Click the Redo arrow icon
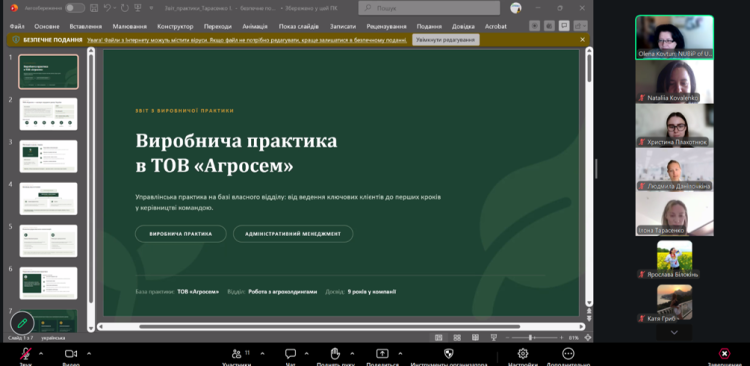This screenshot has width=750, height=366. click(125, 8)
